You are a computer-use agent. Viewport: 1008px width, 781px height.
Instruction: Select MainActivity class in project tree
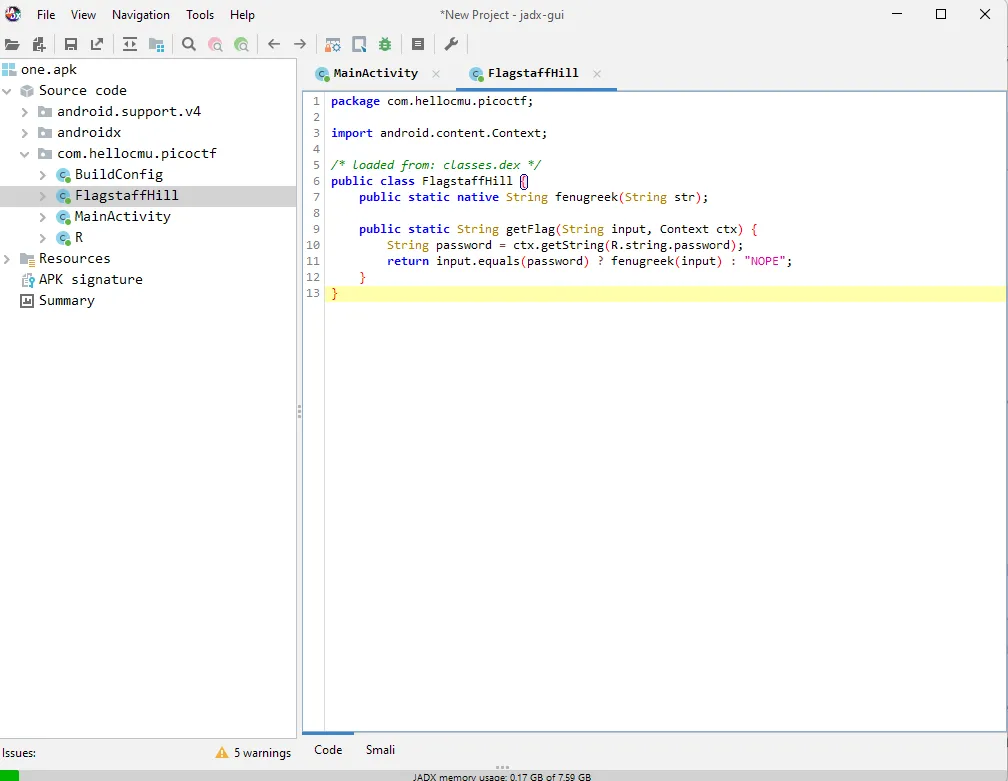point(123,217)
